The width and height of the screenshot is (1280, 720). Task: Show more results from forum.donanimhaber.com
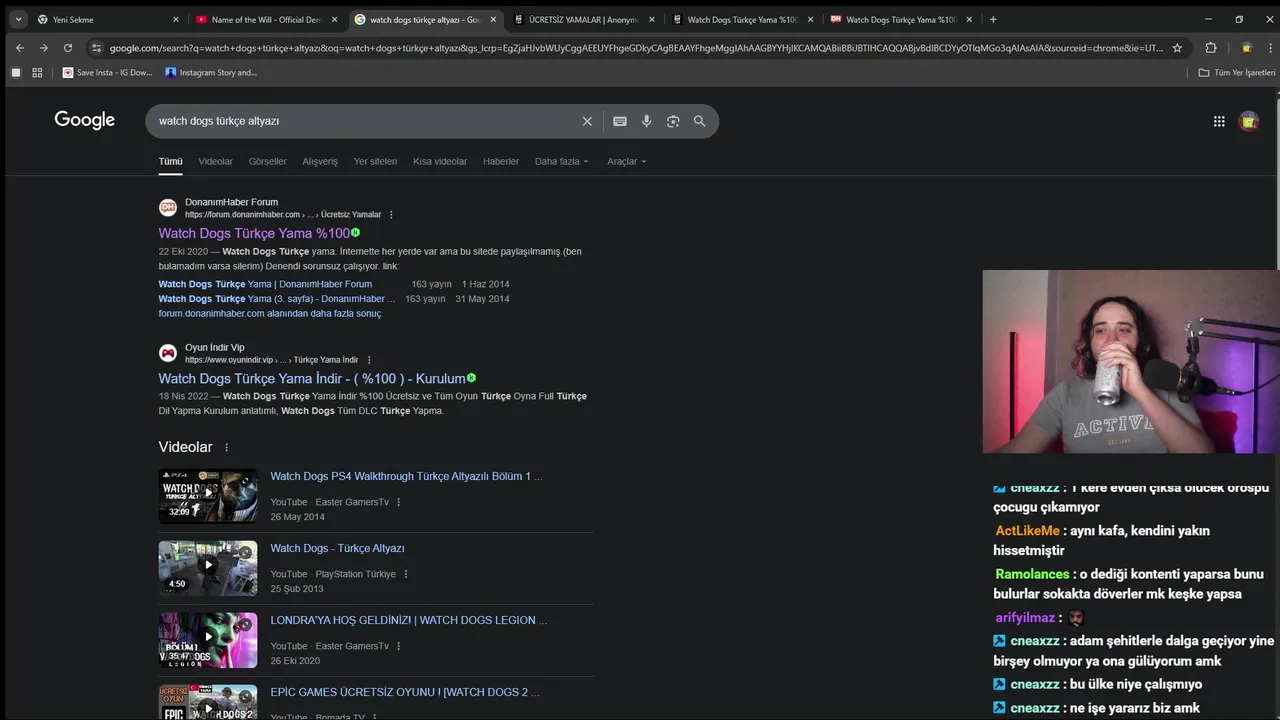tap(270, 313)
